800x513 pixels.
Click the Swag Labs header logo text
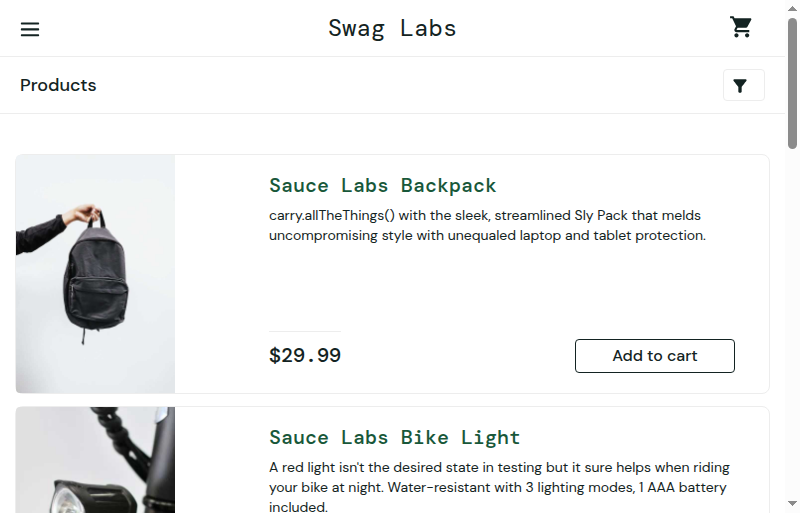click(x=392, y=29)
